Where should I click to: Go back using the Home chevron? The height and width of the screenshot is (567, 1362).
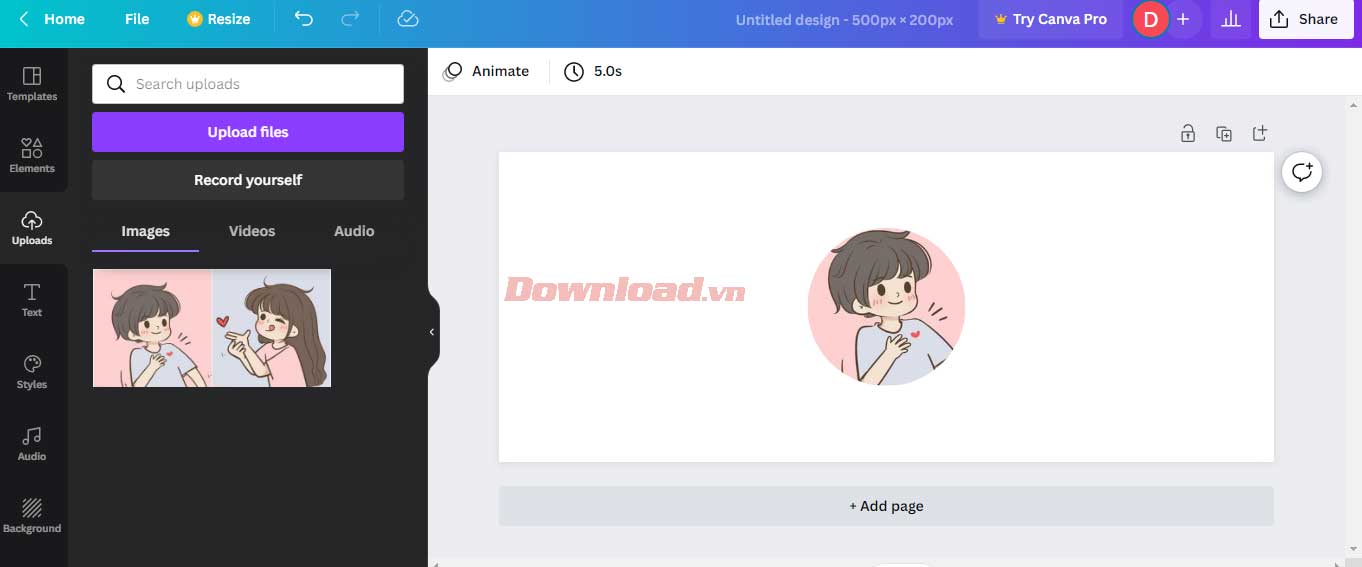click(x=24, y=19)
